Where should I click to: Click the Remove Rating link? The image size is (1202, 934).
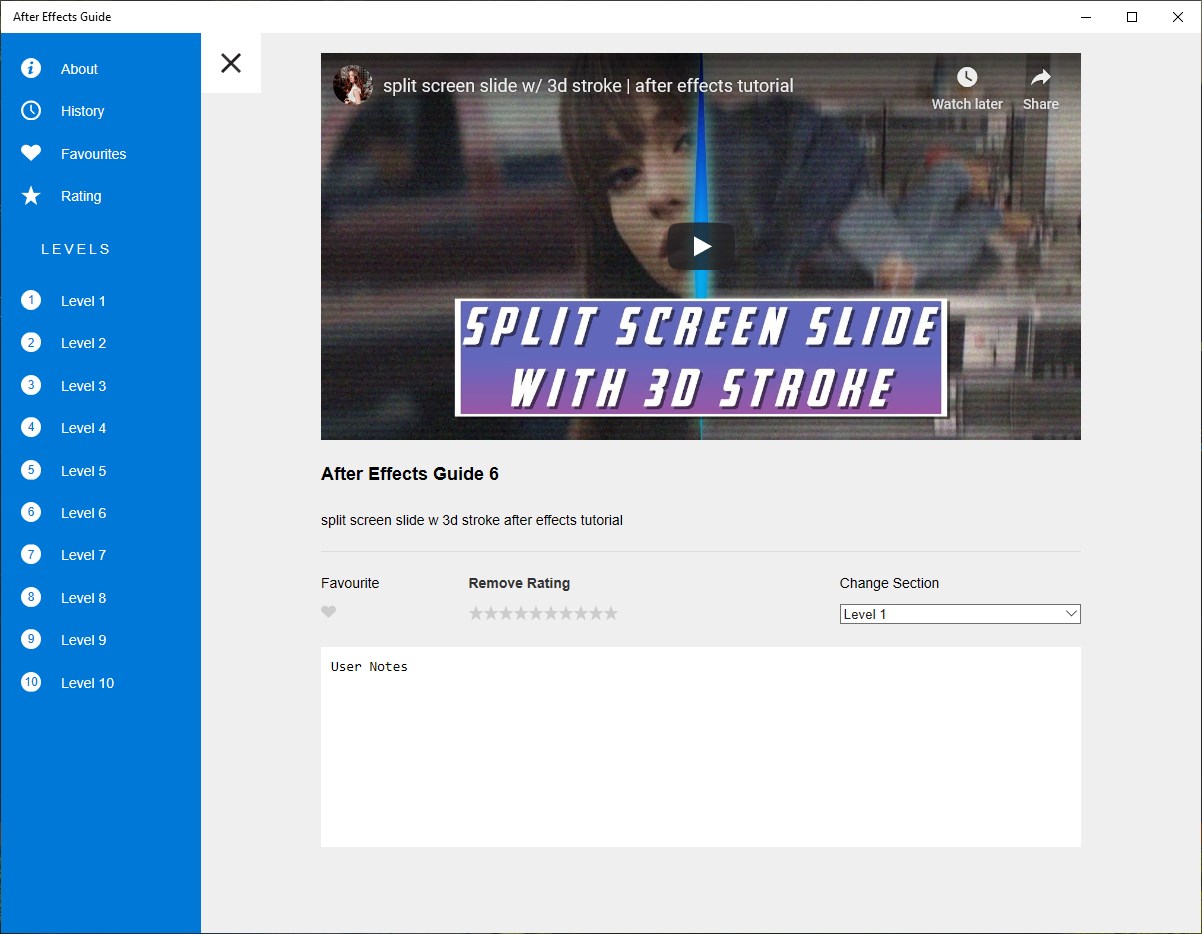pos(519,583)
